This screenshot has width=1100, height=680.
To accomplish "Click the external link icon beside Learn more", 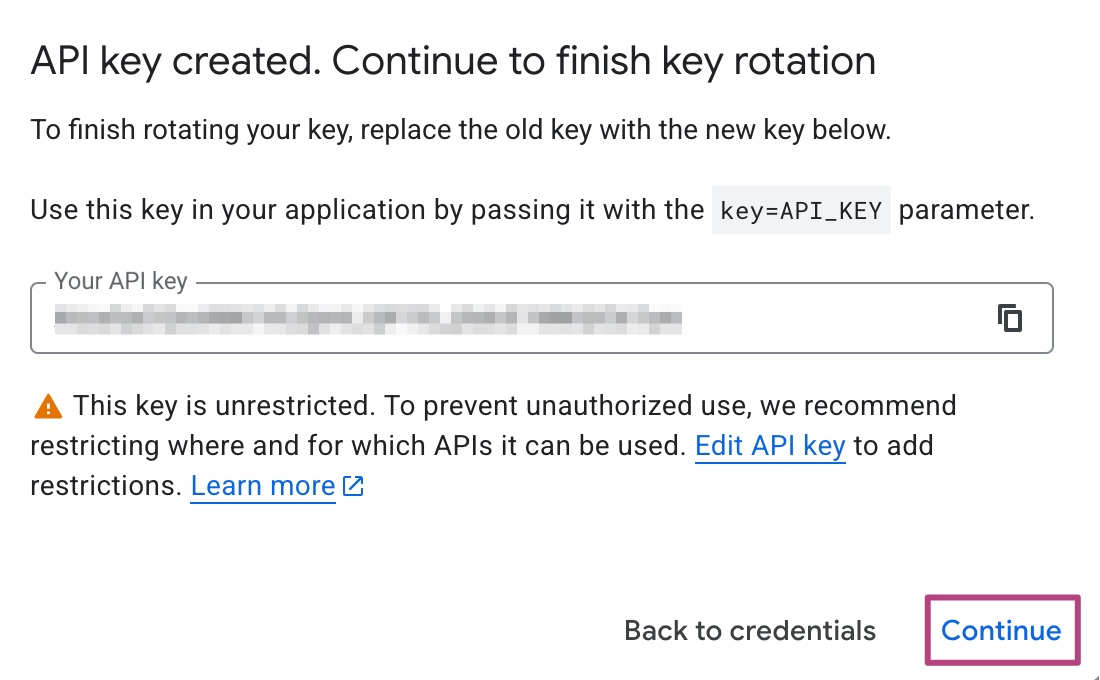I will tap(353, 487).
